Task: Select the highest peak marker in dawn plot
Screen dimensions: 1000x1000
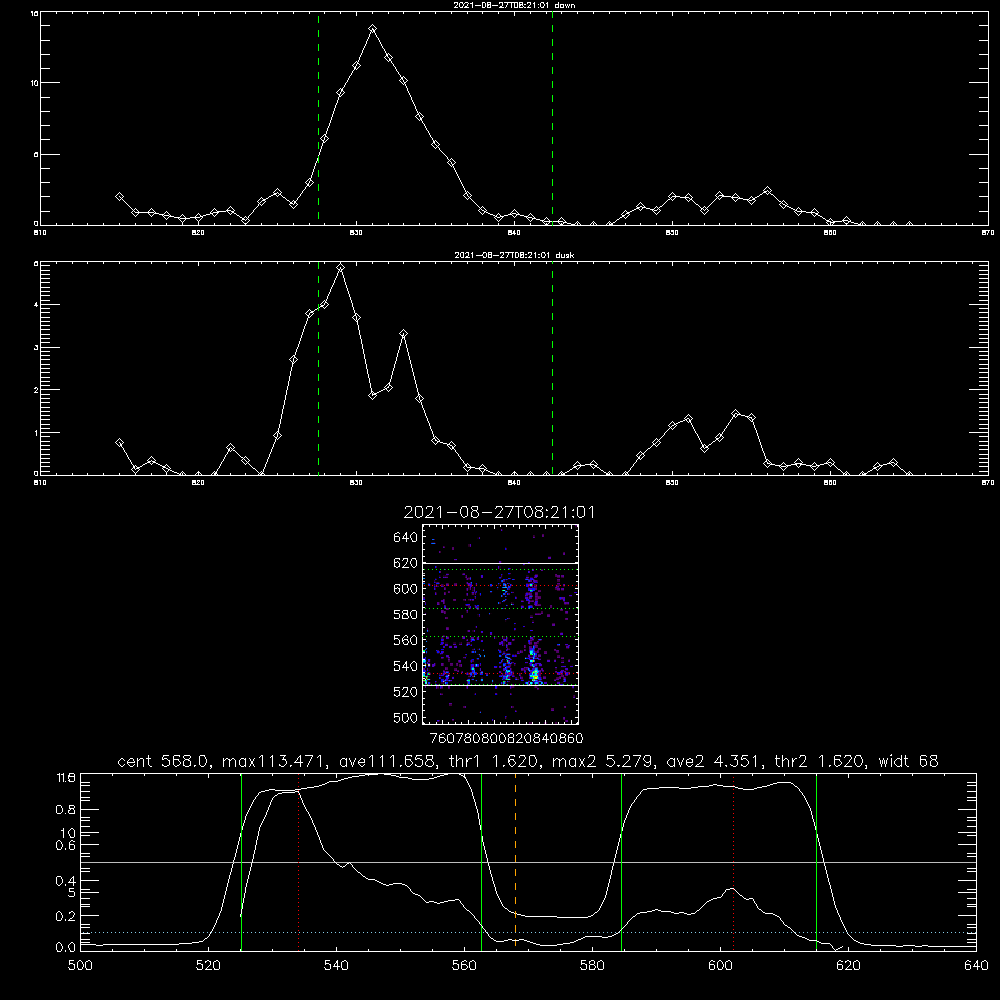Action: pos(372,29)
